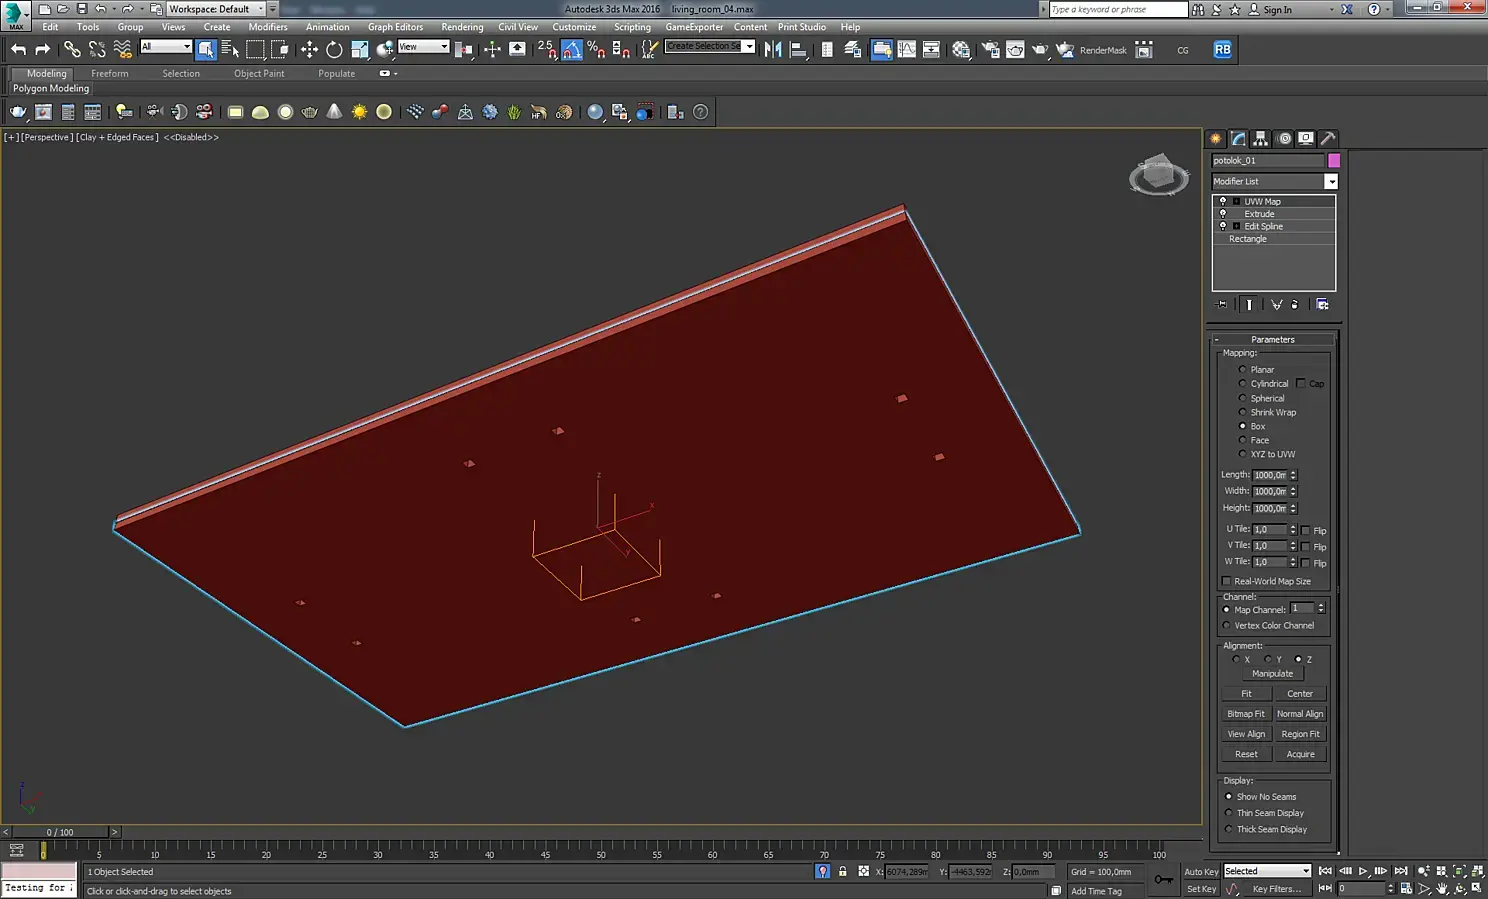Click the Mirror tool icon

point(773,49)
